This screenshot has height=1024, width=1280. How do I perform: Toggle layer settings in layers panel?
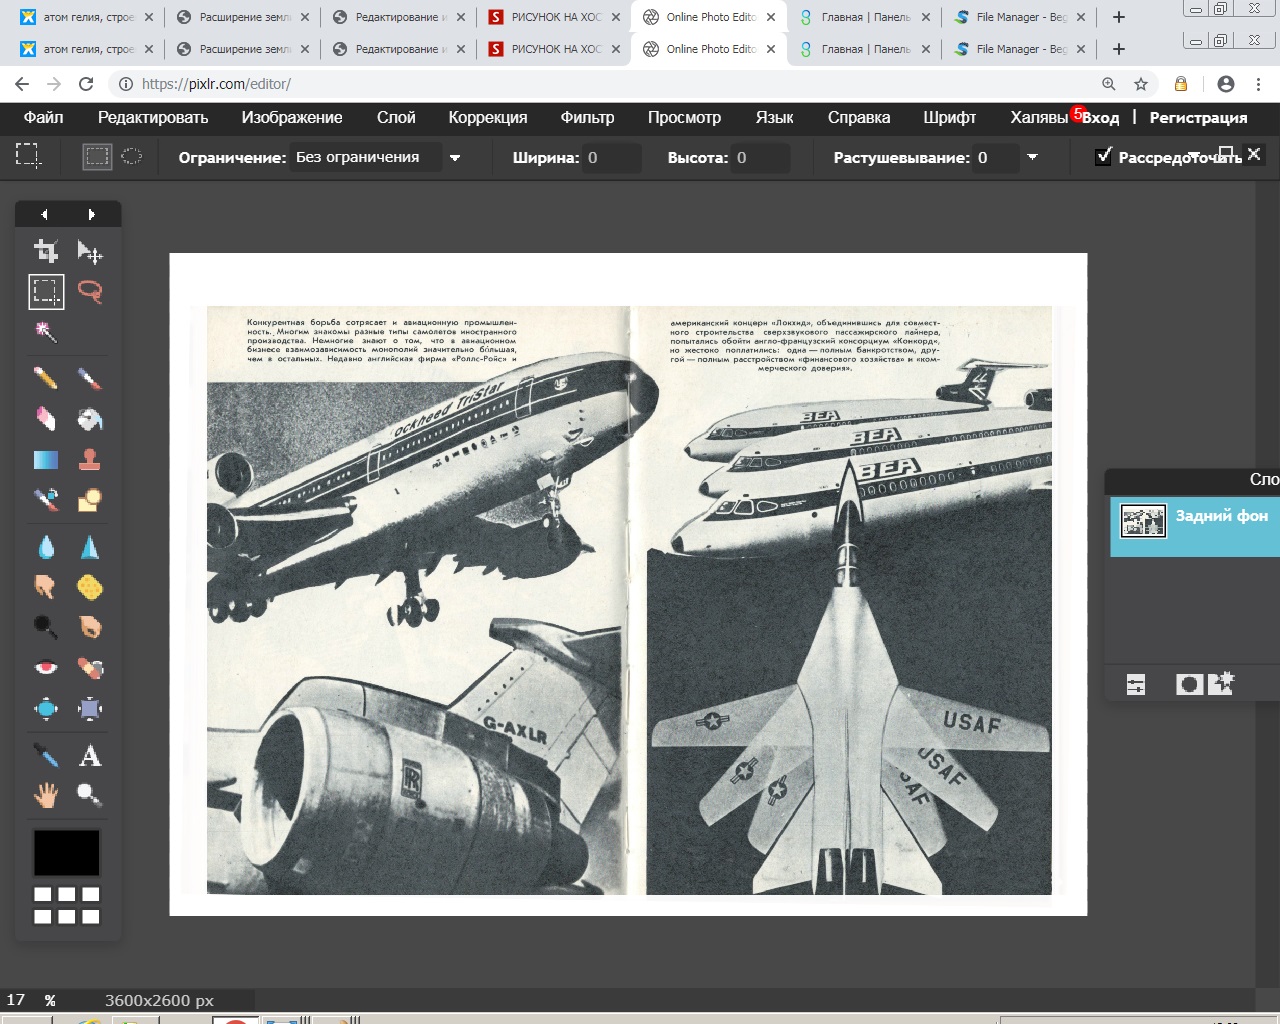[1136, 684]
